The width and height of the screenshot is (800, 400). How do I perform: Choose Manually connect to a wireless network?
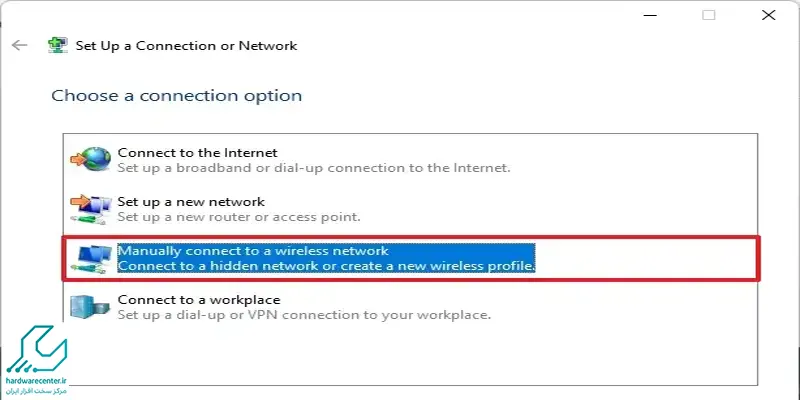tap(410, 258)
